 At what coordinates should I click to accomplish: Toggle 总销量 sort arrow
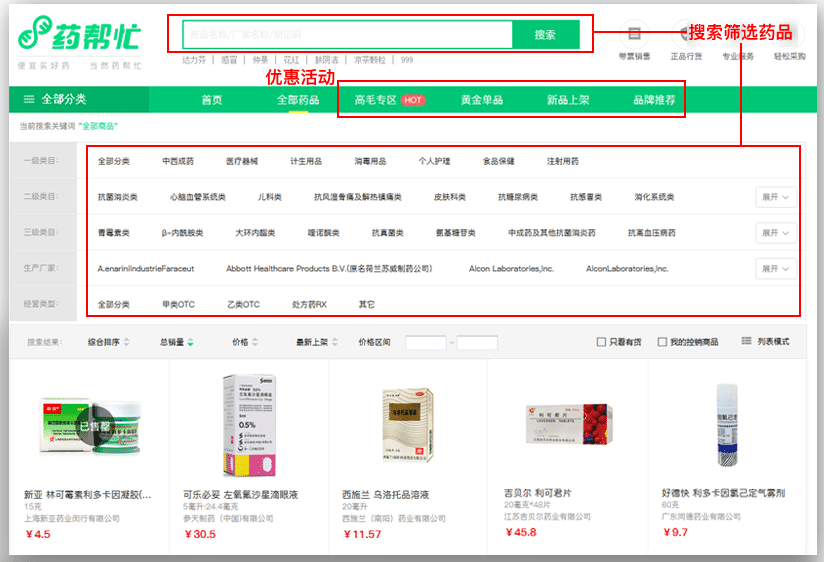click(x=190, y=342)
